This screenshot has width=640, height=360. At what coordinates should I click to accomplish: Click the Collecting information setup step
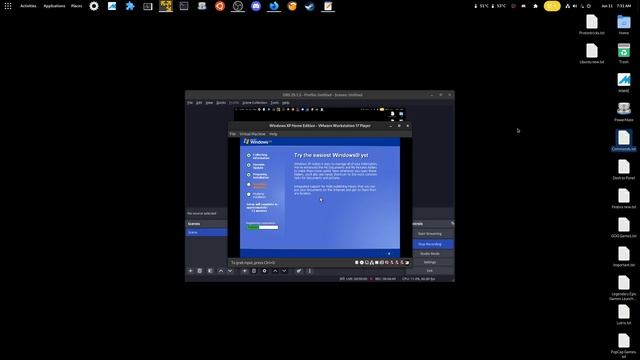pos(258,156)
